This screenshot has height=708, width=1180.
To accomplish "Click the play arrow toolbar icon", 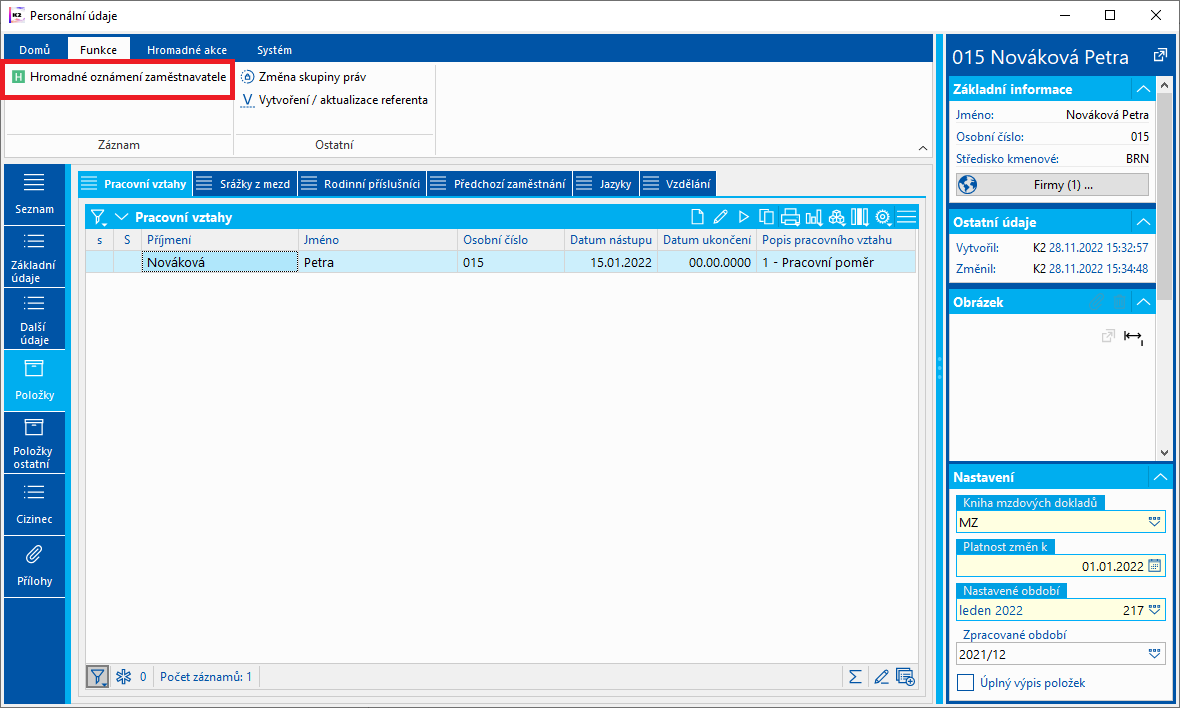I will pyautogui.click(x=744, y=217).
